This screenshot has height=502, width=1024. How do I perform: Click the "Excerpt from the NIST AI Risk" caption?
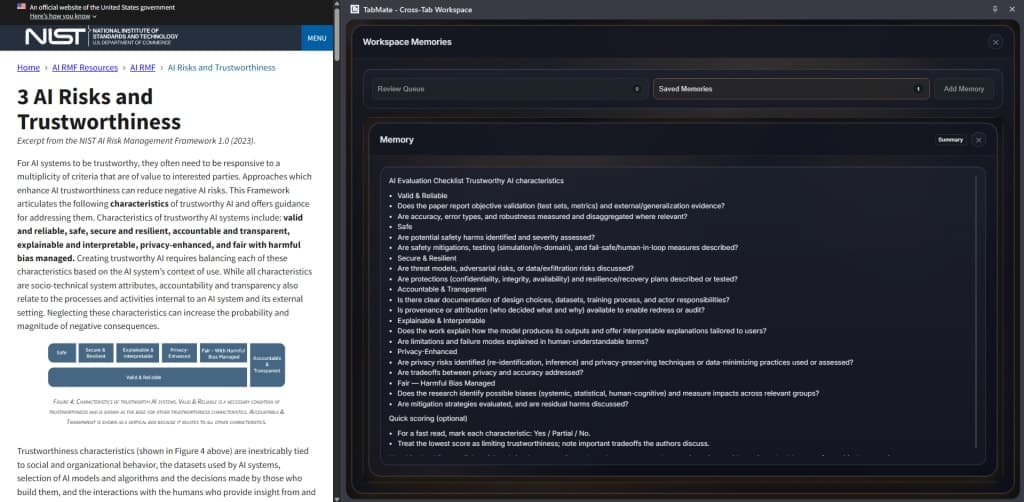pos(136,141)
